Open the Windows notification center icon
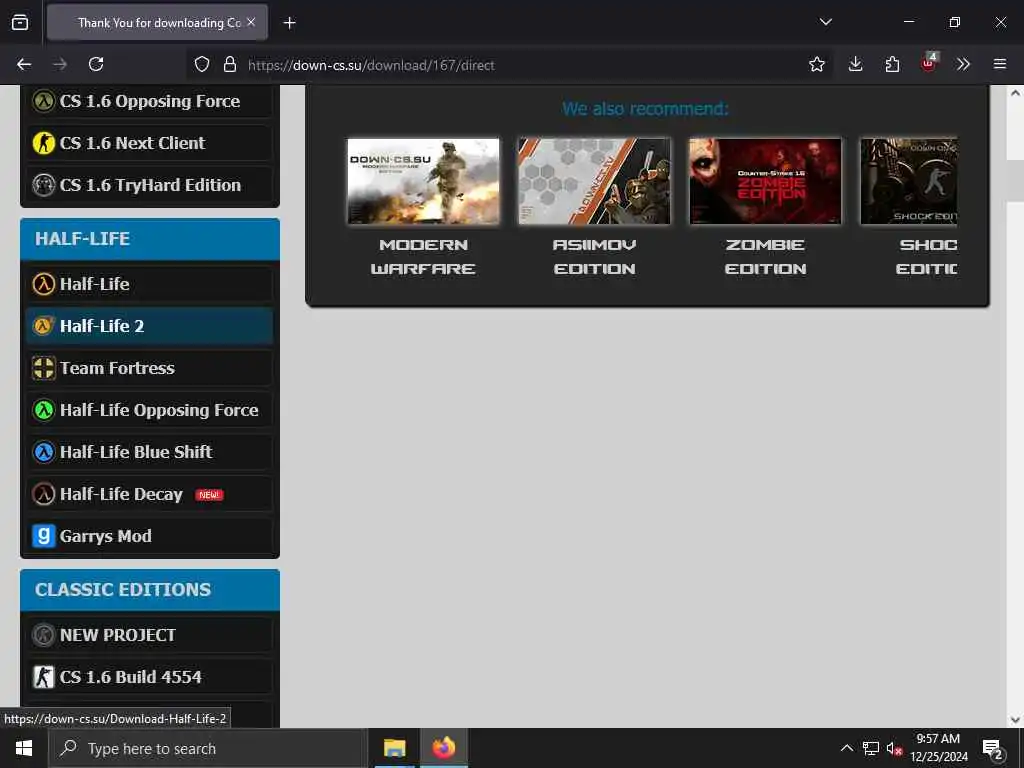Image resolution: width=1024 pixels, height=768 pixels. pos(993,748)
